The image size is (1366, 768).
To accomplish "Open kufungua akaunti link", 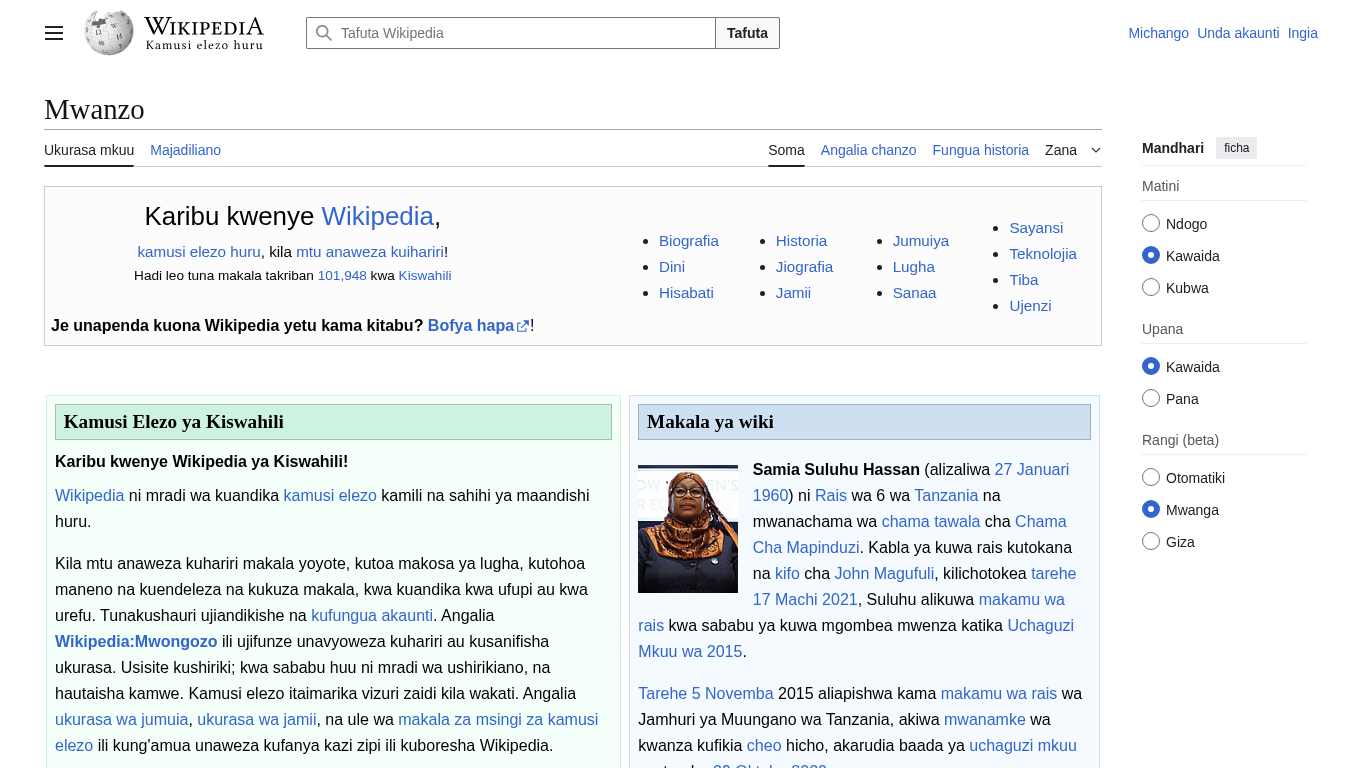I will click(372, 615).
